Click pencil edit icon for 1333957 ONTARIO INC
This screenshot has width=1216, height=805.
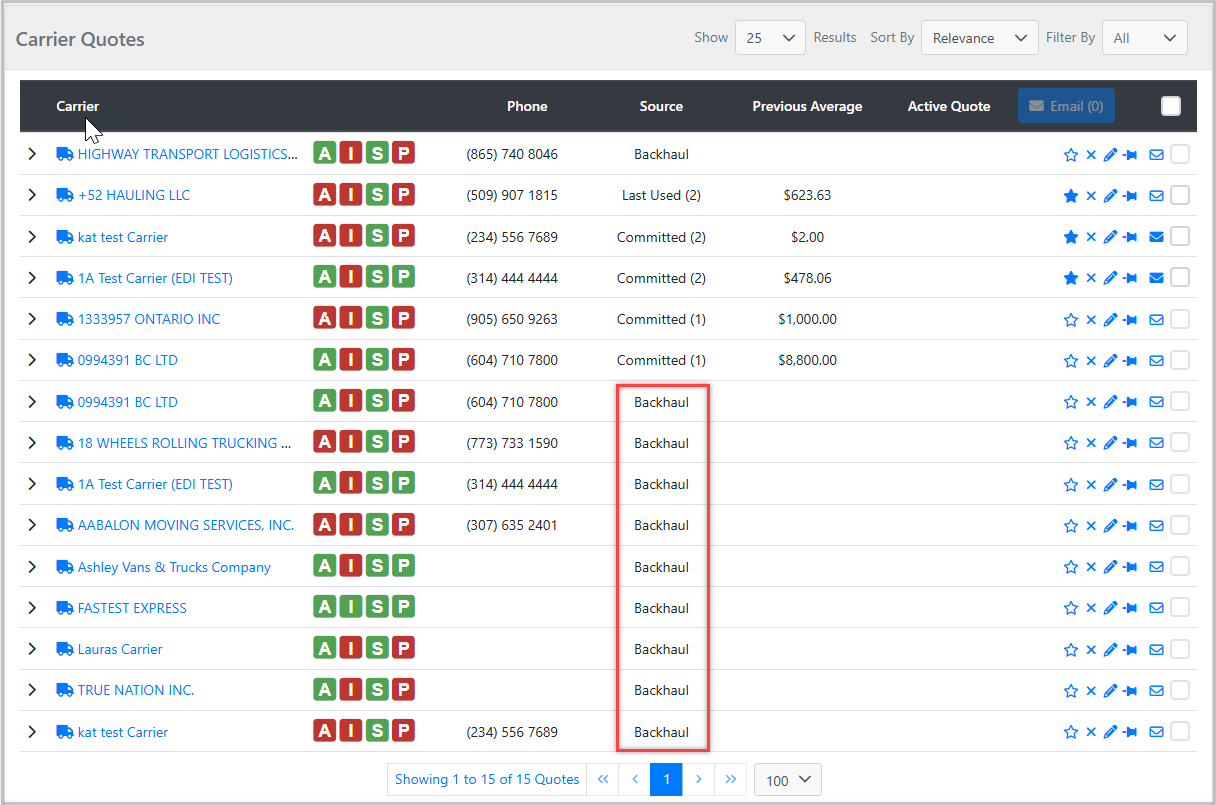1110,320
